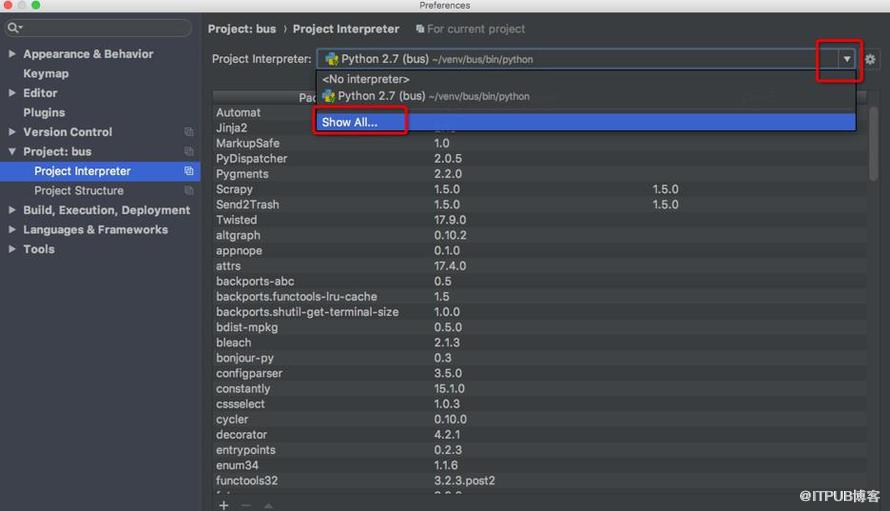Expand the Tools section
This screenshot has height=511, width=890.
pyautogui.click(x=12, y=249)
